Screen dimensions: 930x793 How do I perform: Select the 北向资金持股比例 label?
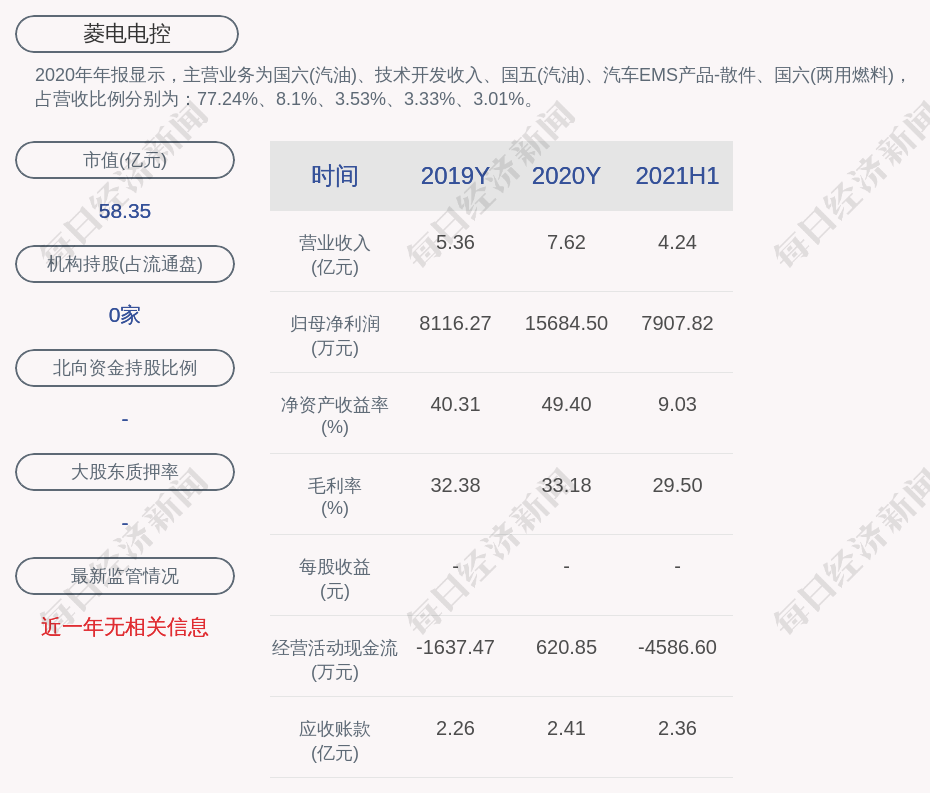(125, 368)
